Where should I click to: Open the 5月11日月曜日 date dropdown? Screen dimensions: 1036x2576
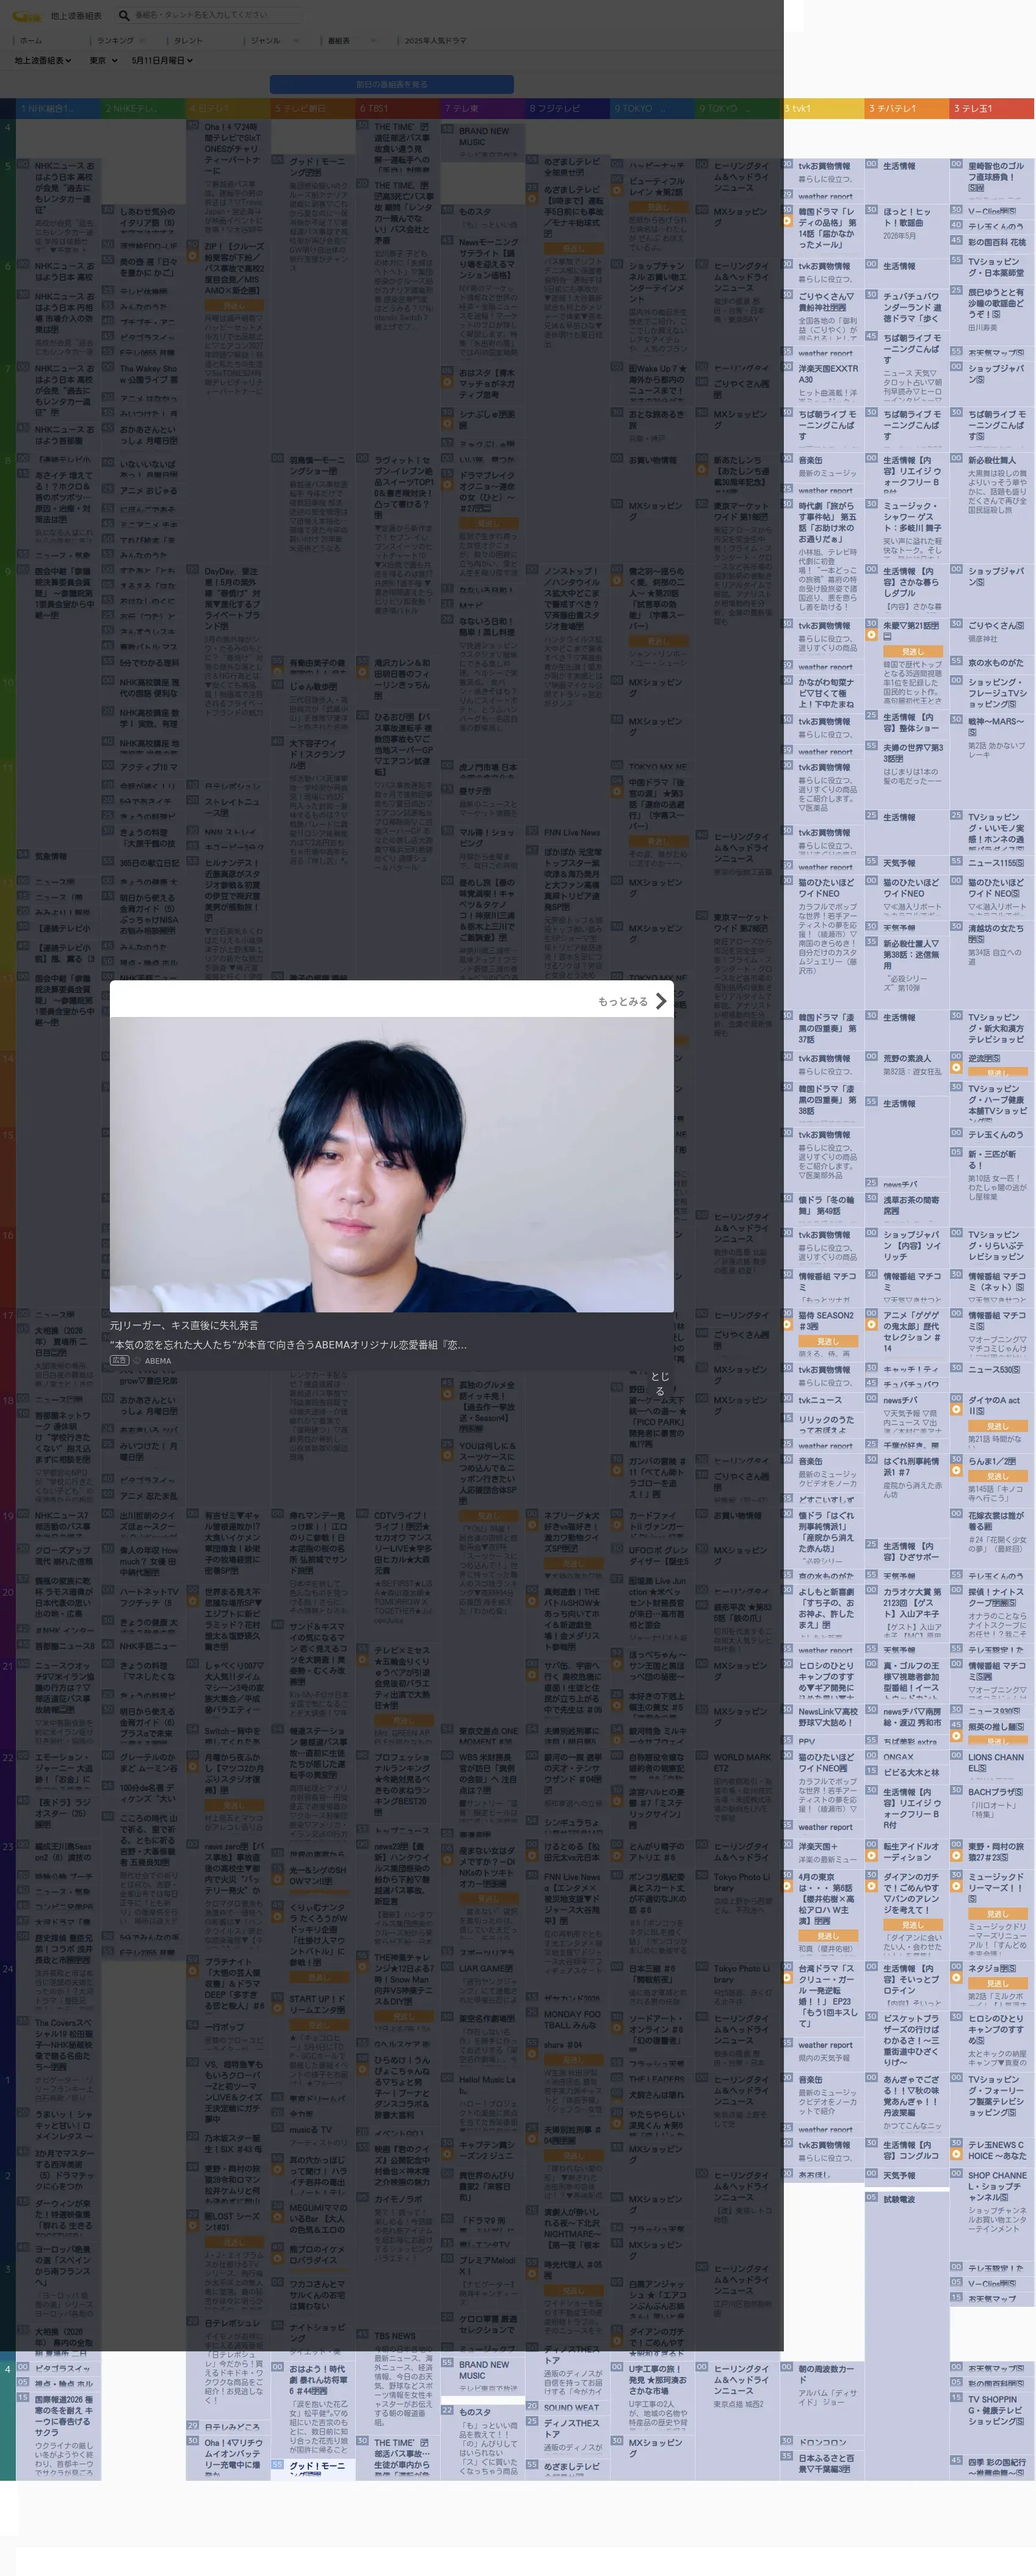(x=162, y=61)
